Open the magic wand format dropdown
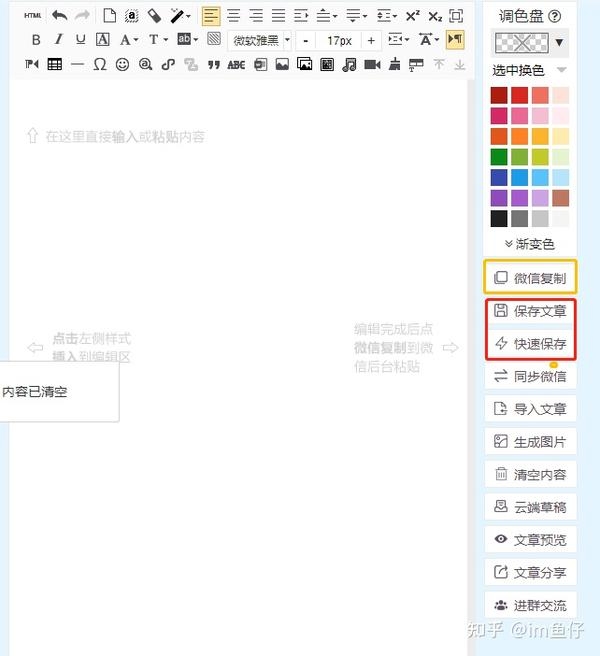Image resolution: width=600 pixels, height=656 pixels. 180,16
